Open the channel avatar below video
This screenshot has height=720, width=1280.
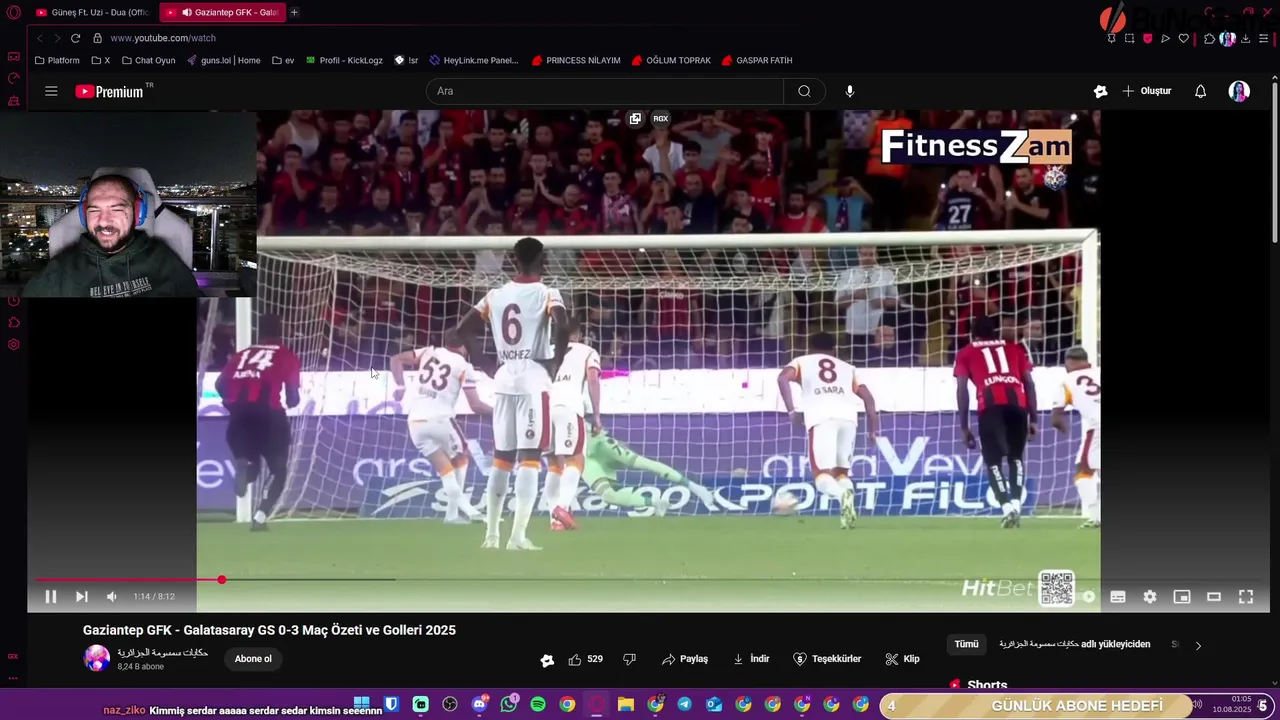click(x=97, y=658)
